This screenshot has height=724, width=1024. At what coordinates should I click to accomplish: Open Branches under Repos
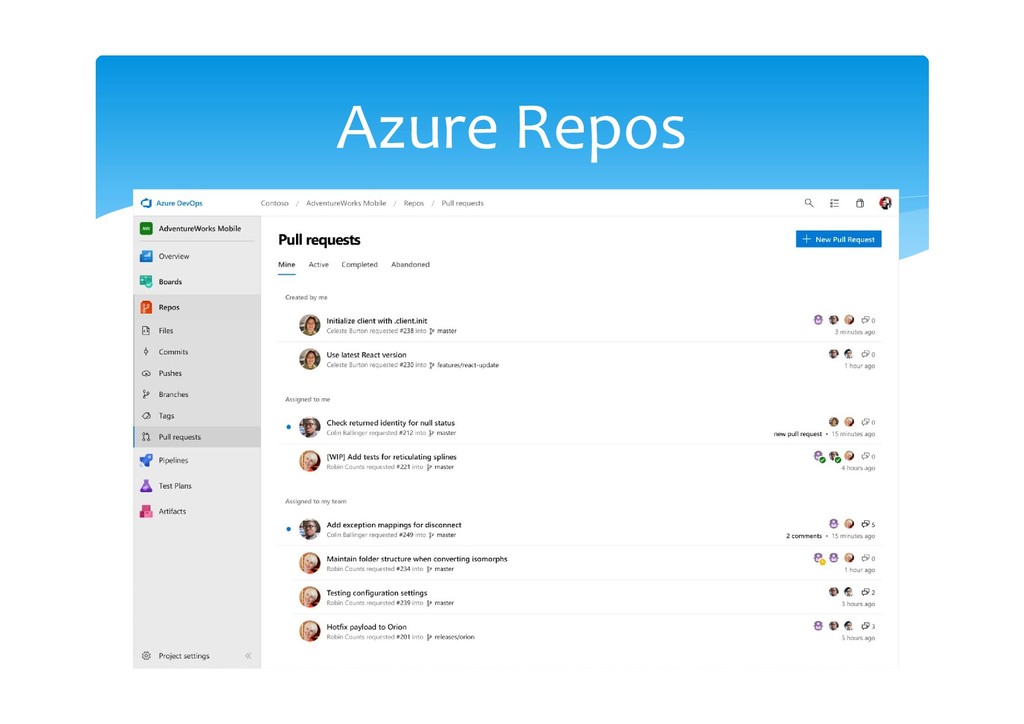[x=197, y=394]
